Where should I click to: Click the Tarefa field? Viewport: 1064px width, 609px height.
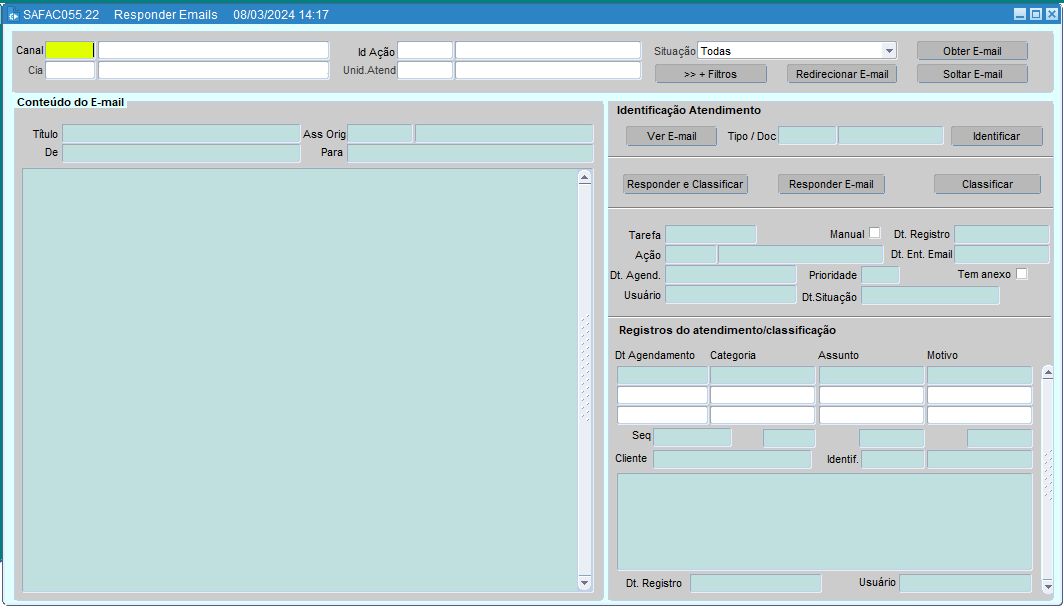(710, 234)
